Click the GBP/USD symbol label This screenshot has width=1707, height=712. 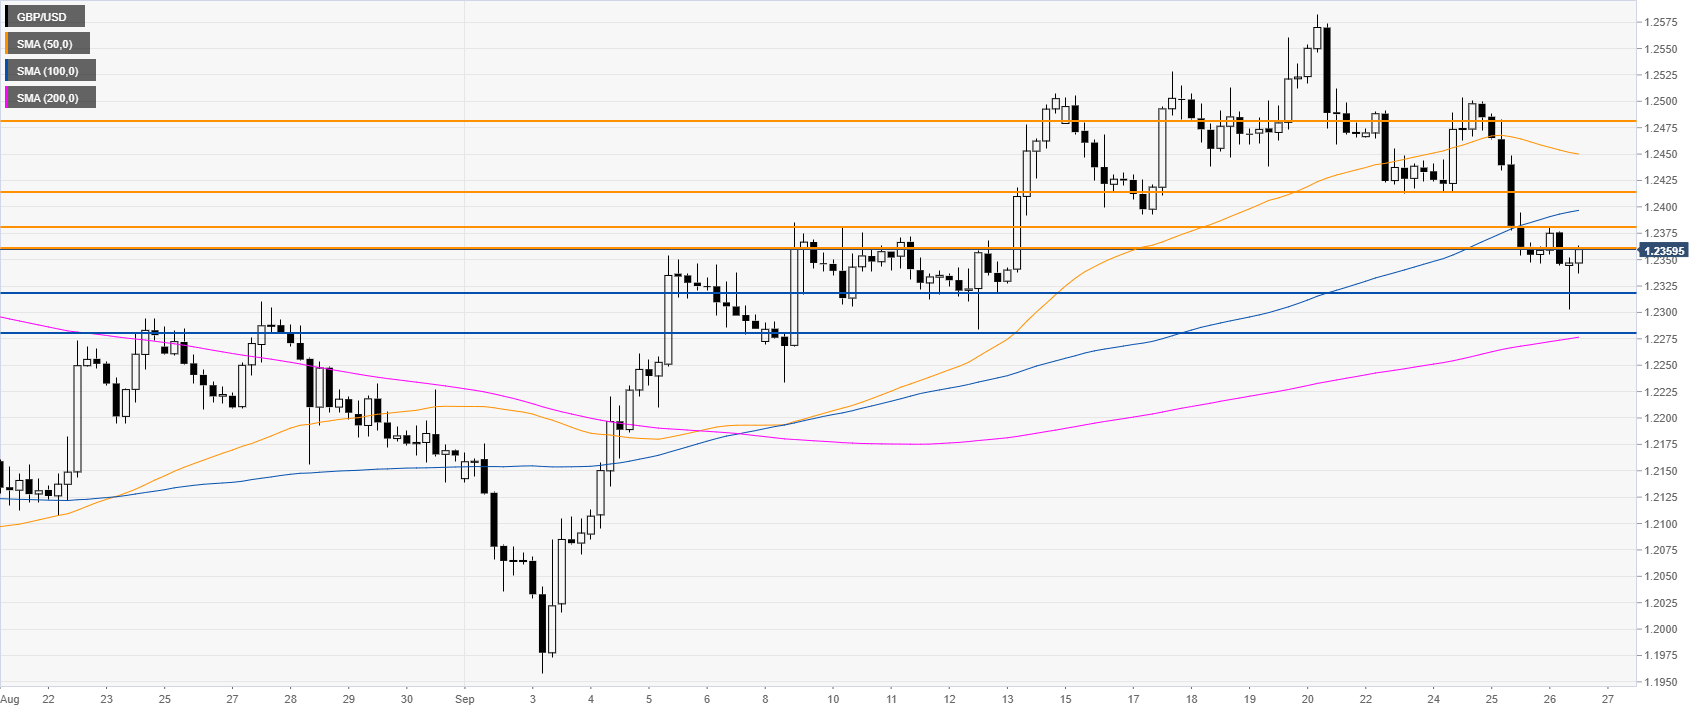[x=42, y=17]
